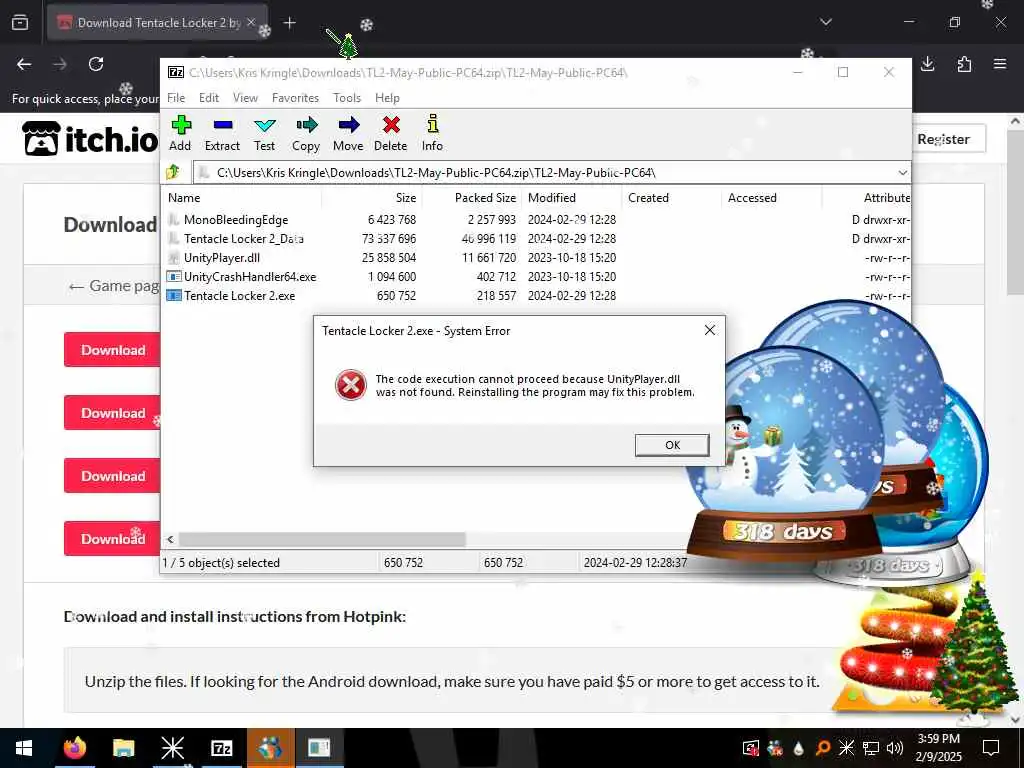Image resolution: width=1024 pixels, height=768 pixels.
Task: Open the 7-Zip File menu
Action: (x=176, y=98)
